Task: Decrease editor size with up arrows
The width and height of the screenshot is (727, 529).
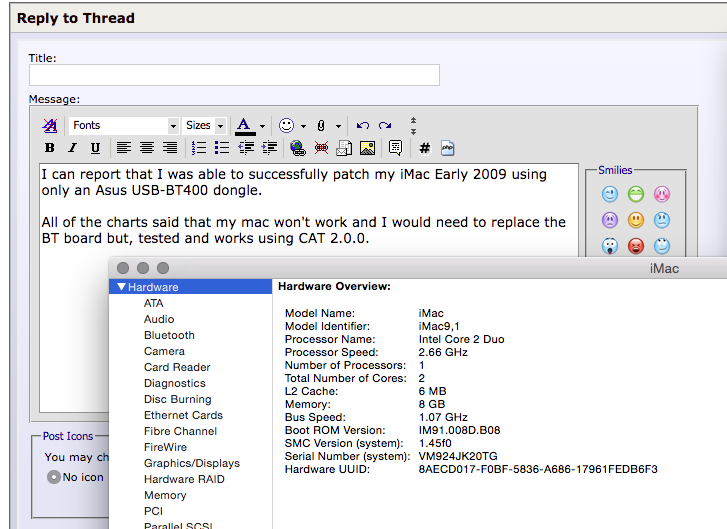Action: pyautogui.click(x=413, y=120)
